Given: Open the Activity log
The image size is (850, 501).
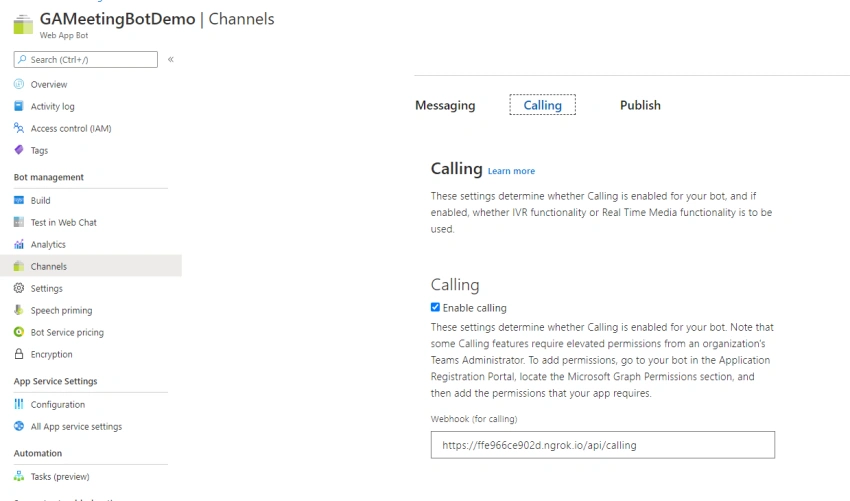Looking at the screenshot, I should (x=53, y=106).
